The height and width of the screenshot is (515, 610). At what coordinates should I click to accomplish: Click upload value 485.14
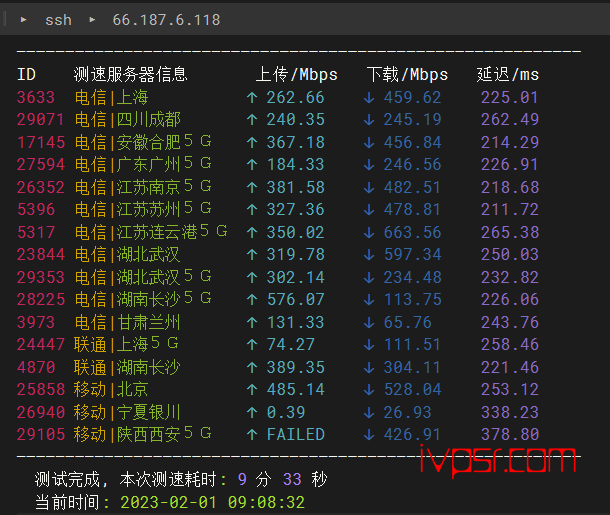pos(295,389)
